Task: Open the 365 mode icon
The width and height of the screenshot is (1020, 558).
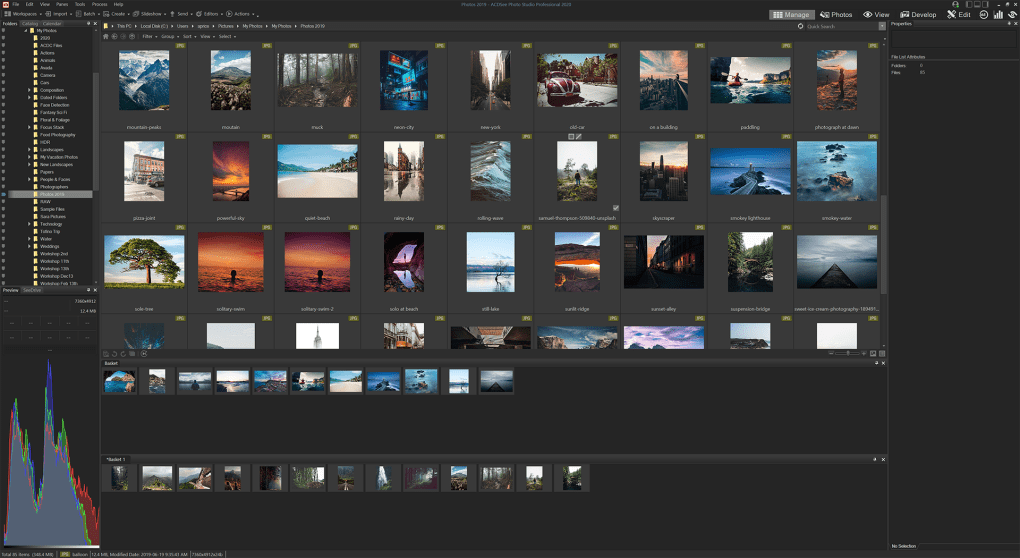Action: pos(984,14)
